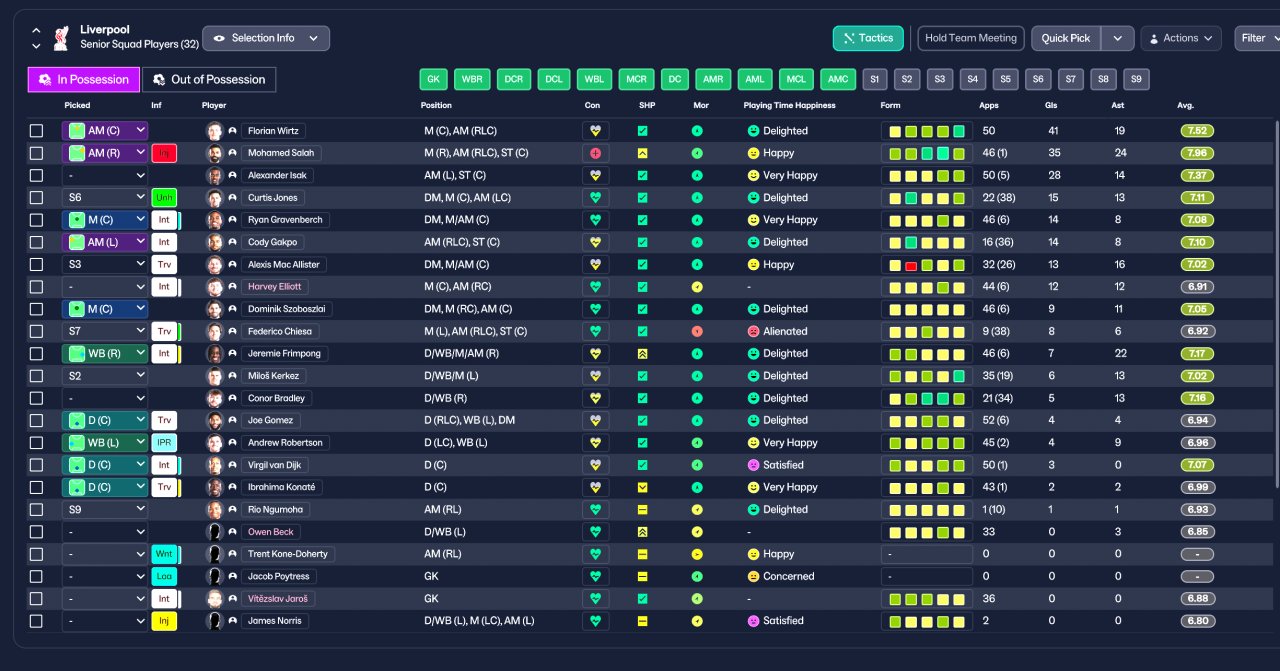Click Ibrahima Konaté's yellow sharpness icon
Screen dimensions: 1280x671
642,487
